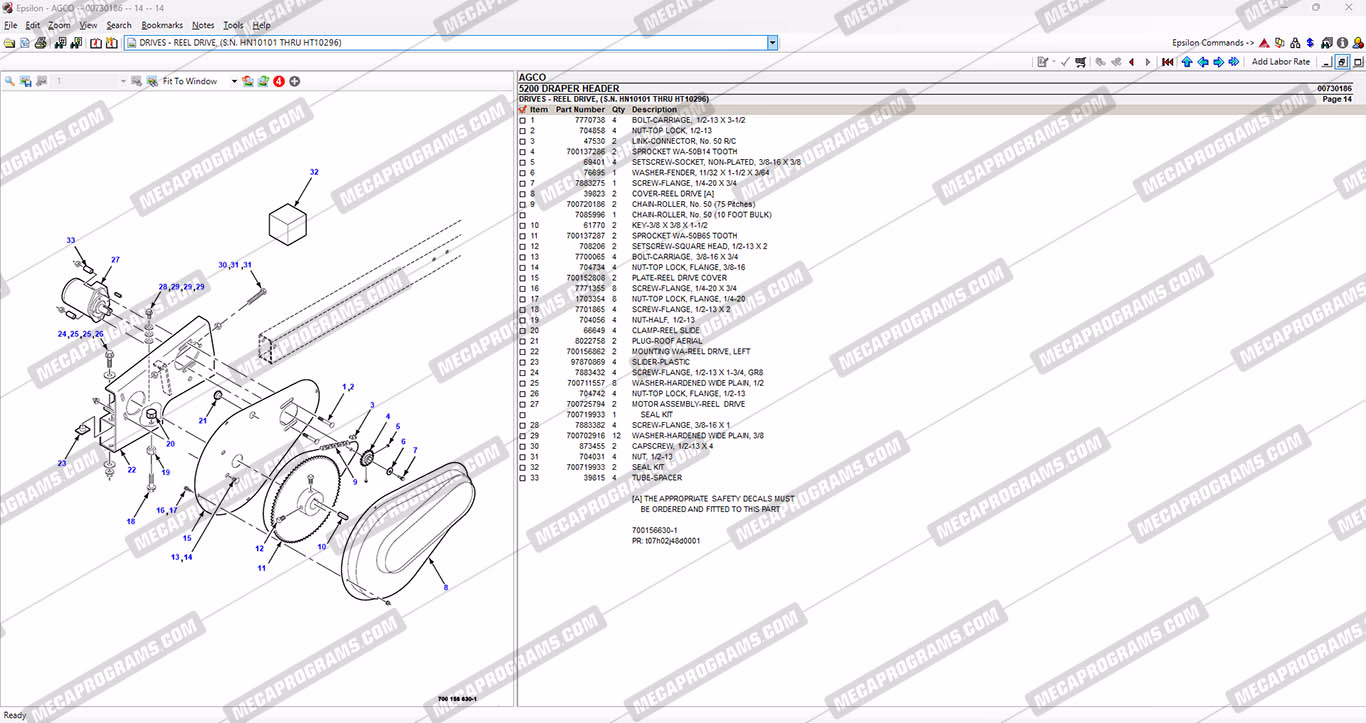Click callout number 27 in the diagram
The image size is (1366, 723).
pyautogui.click(x=115, y=260)
